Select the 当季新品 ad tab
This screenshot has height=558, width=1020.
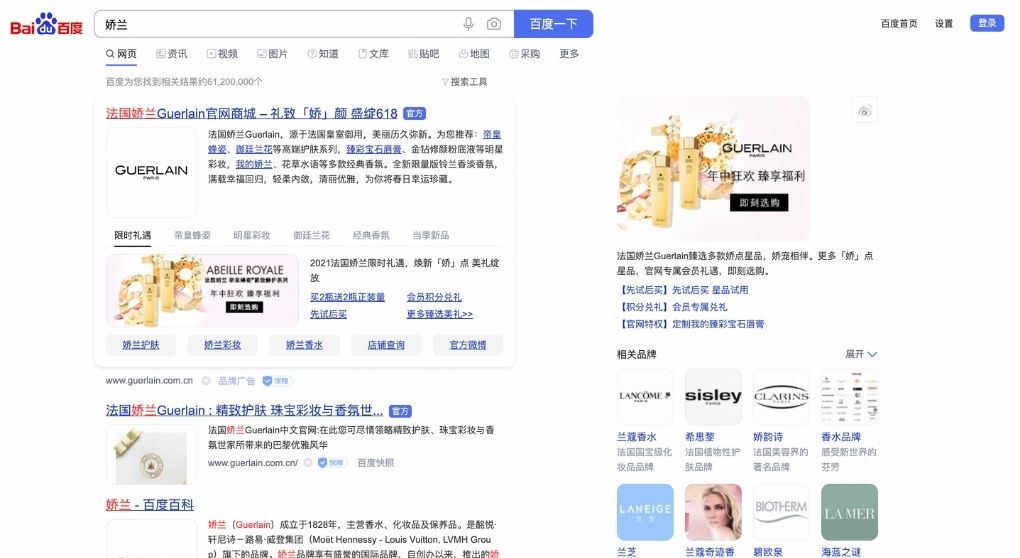(431, 235)
